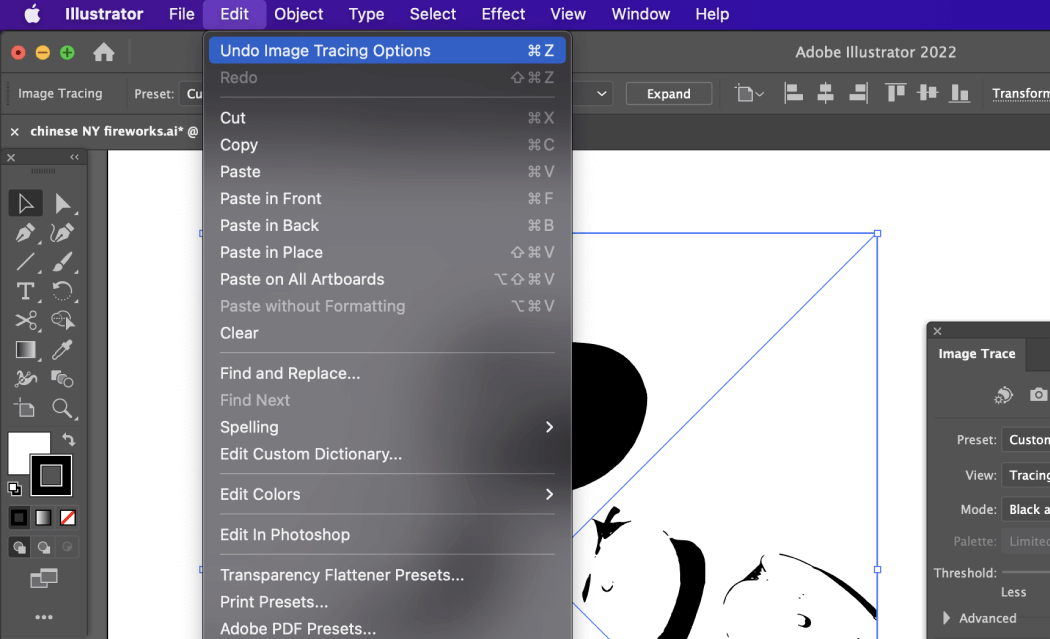Screen dimensions: 1050x639
Task: Choose Paste on All Artboards
Action: pyautogui.click(x=387, y=279)
